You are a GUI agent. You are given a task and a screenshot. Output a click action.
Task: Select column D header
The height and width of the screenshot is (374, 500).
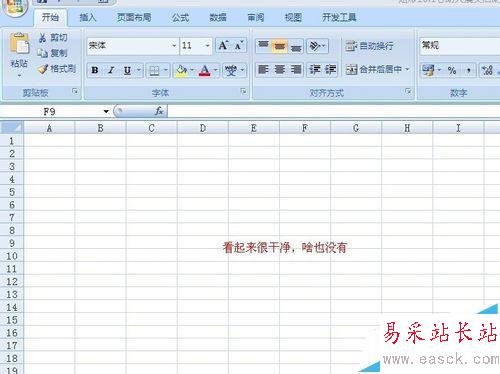[203, 128]
